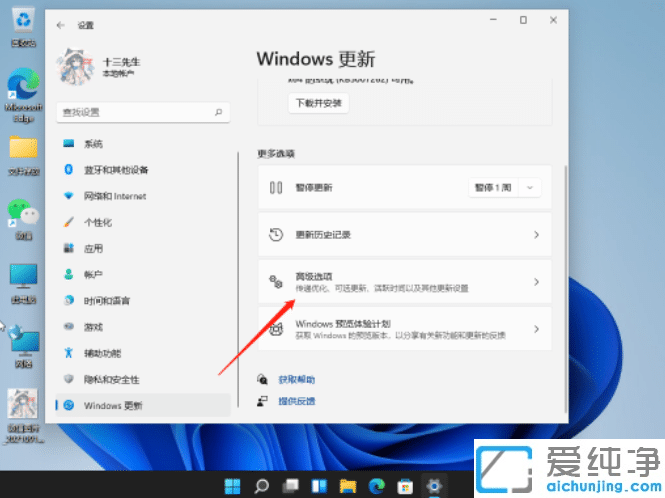Select Microsoft Edge desktop shortcut
Screen dimensions: 665x498
pos(24,95)
